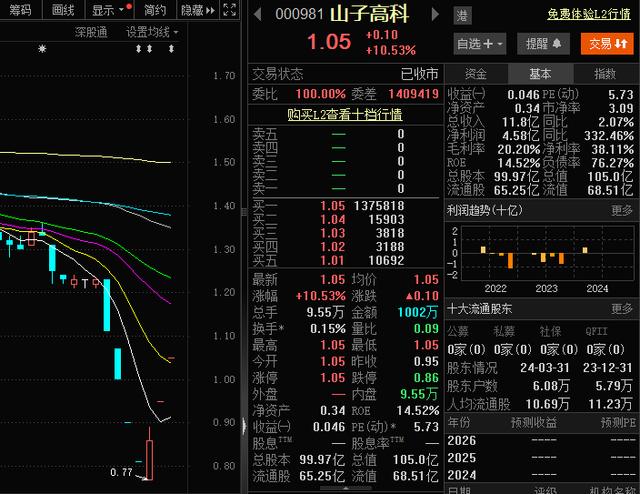
Task: Click 隐藏 to hide the side panel
Action: click(198, 10)
